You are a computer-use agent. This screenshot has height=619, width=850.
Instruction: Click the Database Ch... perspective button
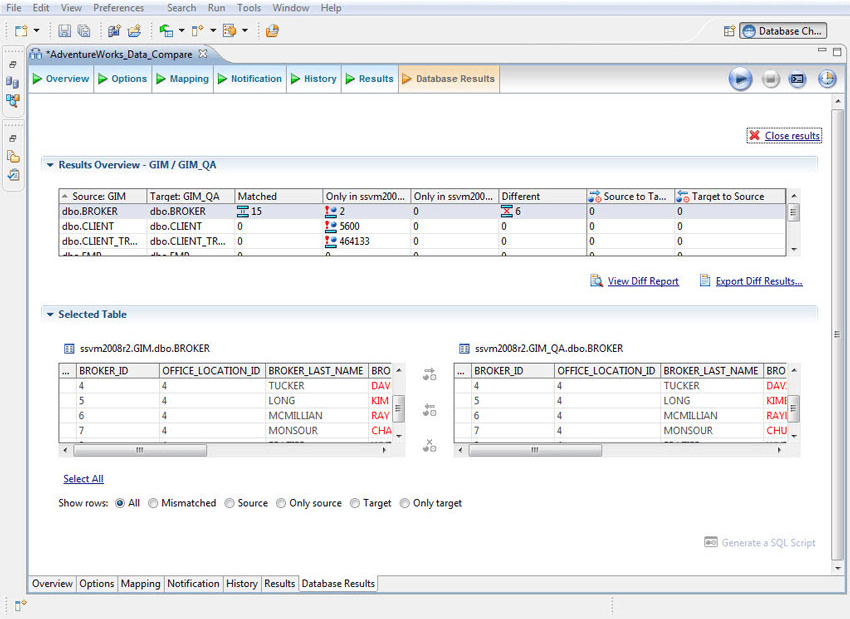[783, 31]
